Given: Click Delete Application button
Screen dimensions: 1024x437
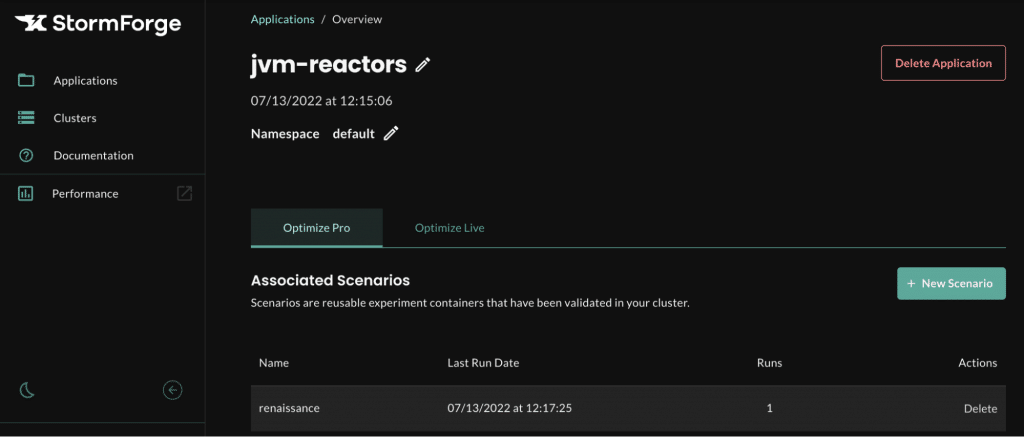Looking at the screenshot, I should click(x=943, y=63).
